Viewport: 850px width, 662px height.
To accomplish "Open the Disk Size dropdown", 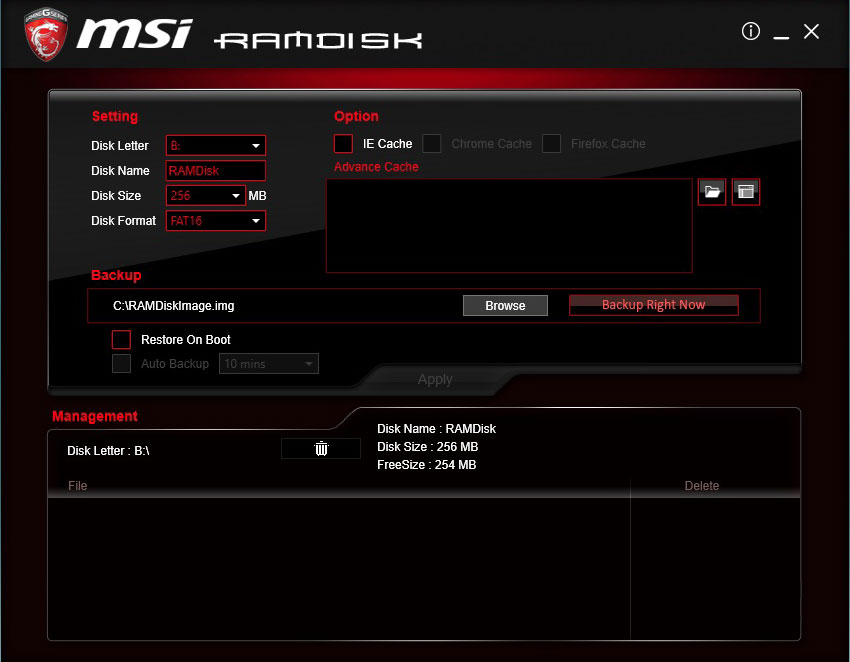I will [x=206, y=196].
